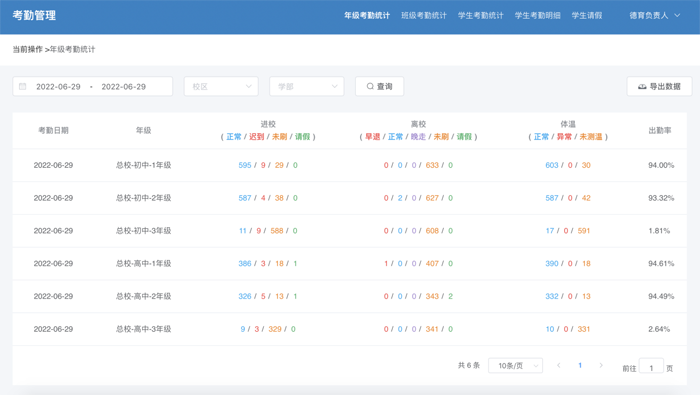Click the 603 normal temperature count
This screenshot has width=700, height=395.
[552, 165]
